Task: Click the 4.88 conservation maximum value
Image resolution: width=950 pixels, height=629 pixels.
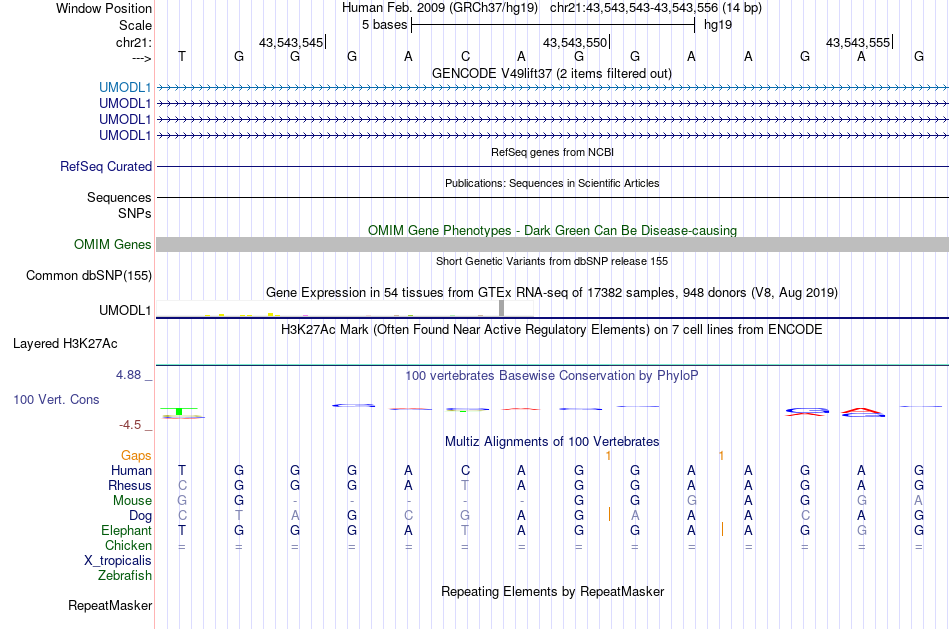Action: [128, 375]
